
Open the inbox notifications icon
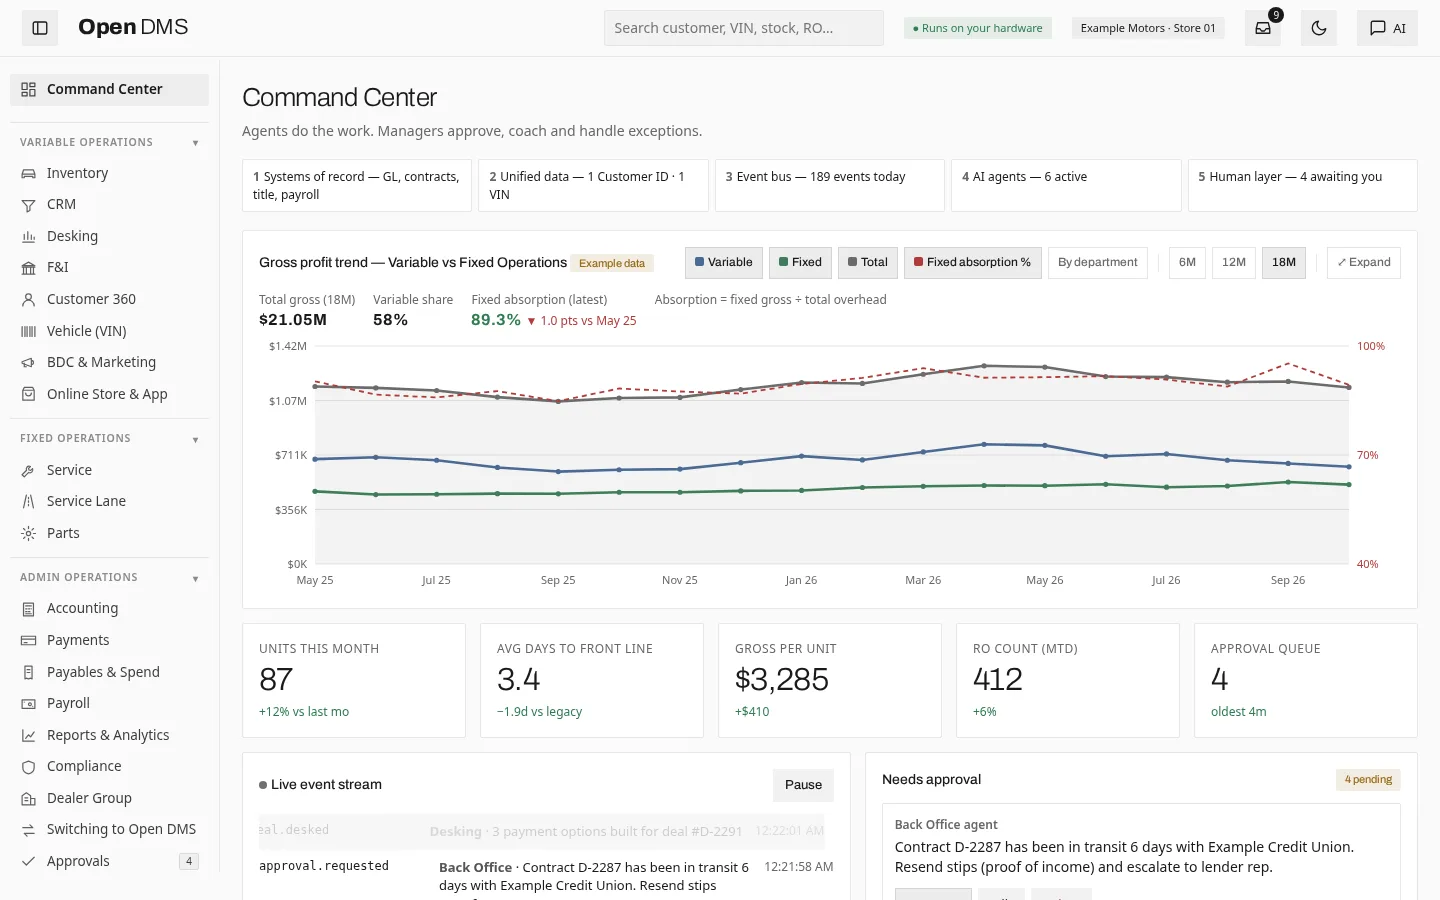click(1263, 28)
